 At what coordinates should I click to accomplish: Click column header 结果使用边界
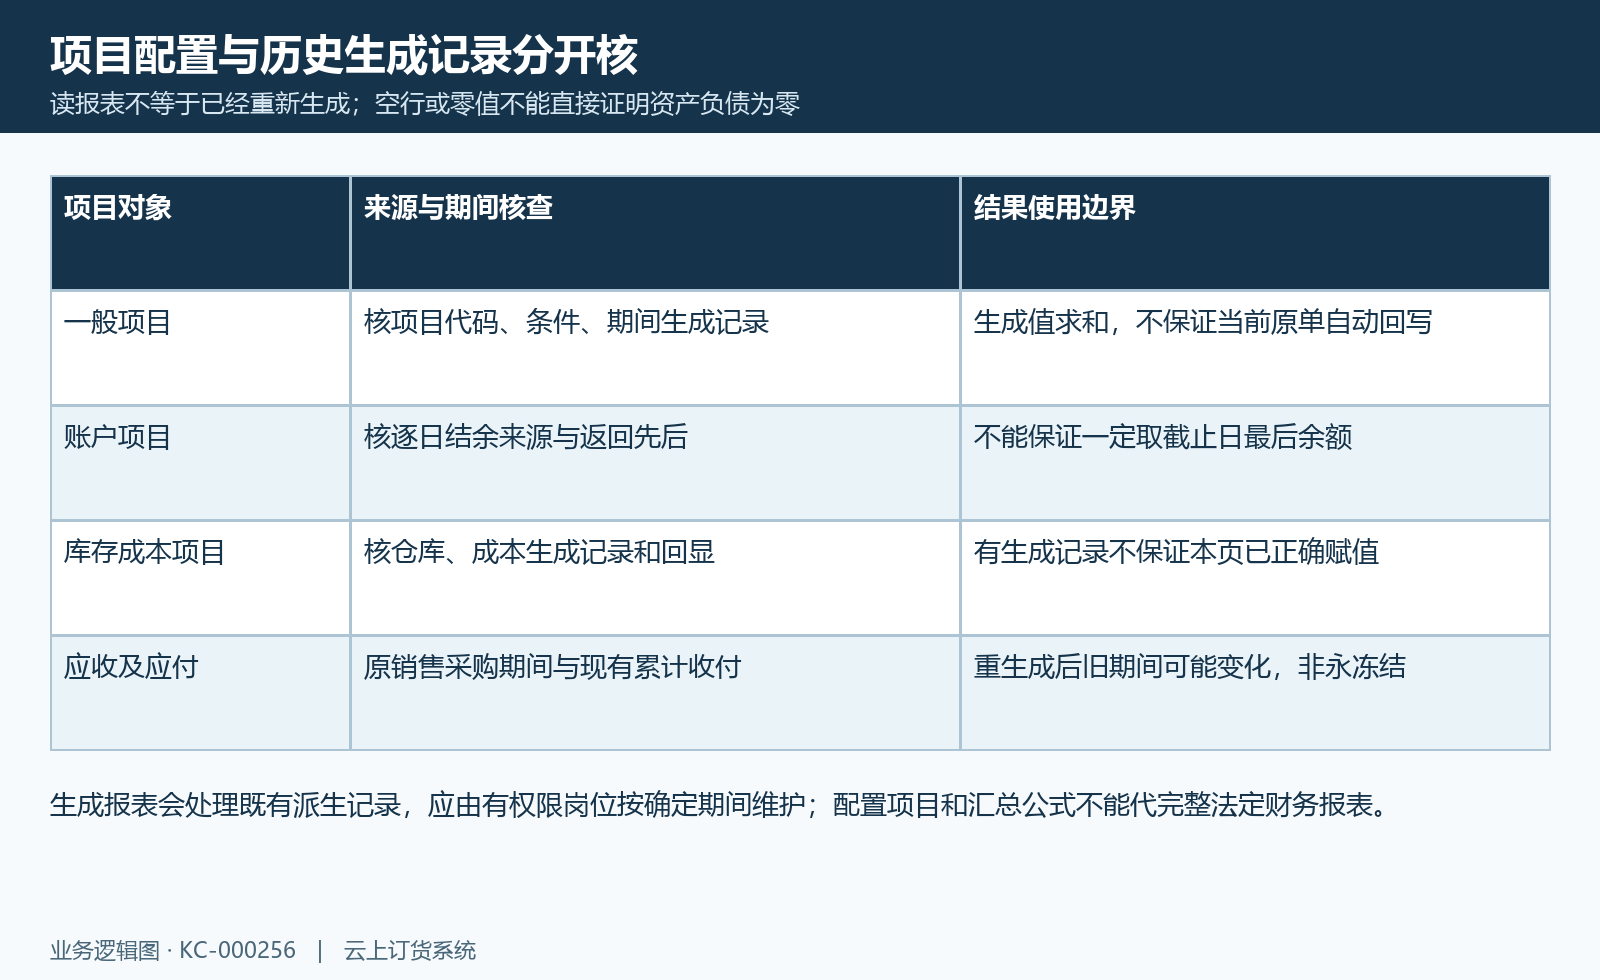(1255, 233)
